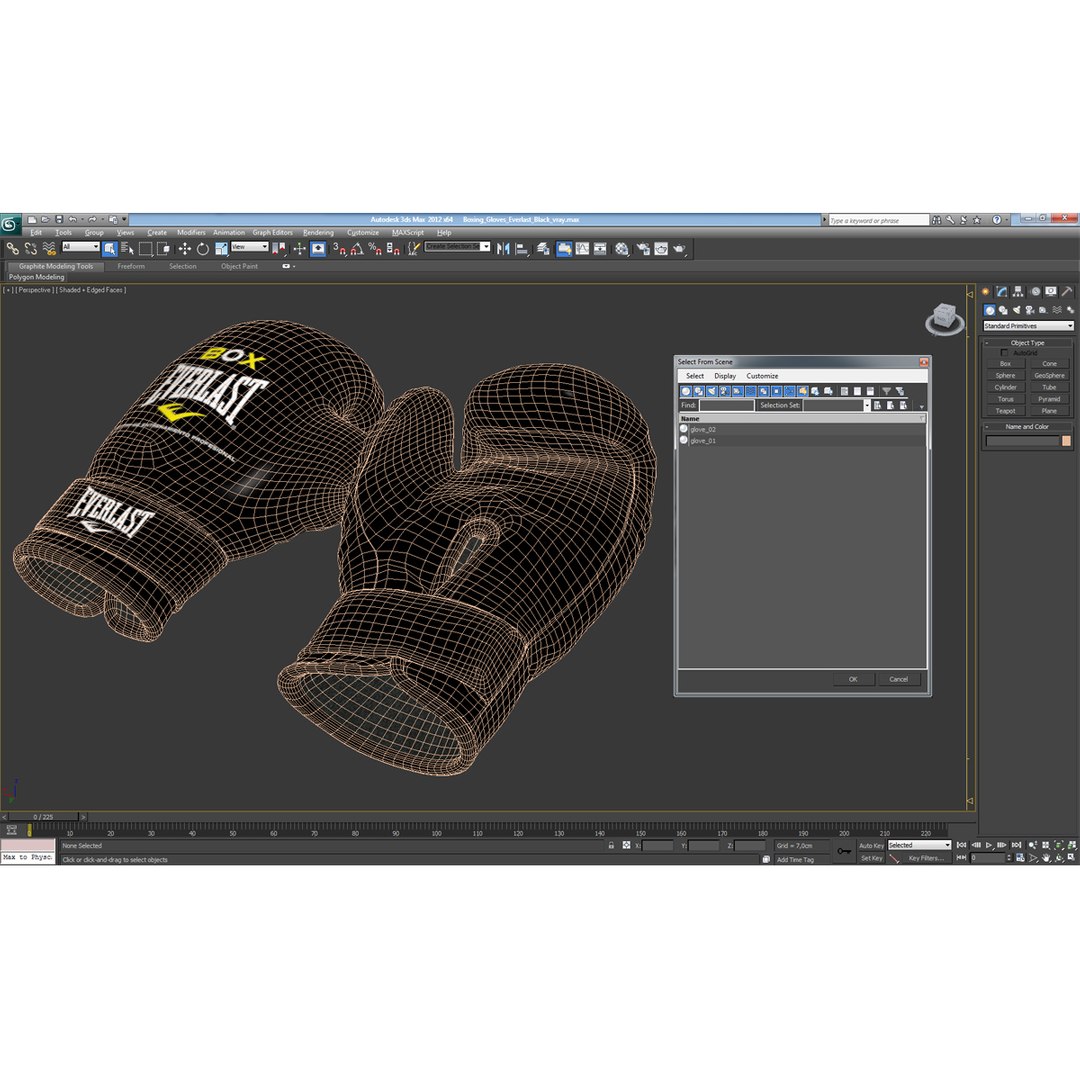Click Cancel in Select From Scene

click(898, 679)
